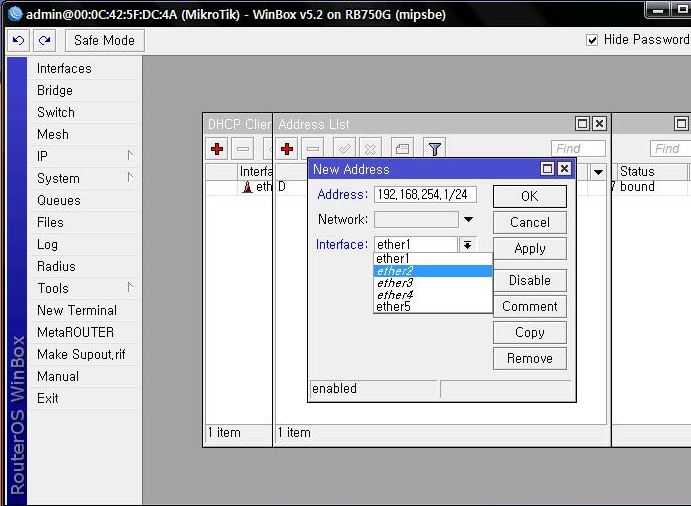This screenshot has height=506, width=691.
Task: Click the Undo arrow icon
Action: (18, 41)
